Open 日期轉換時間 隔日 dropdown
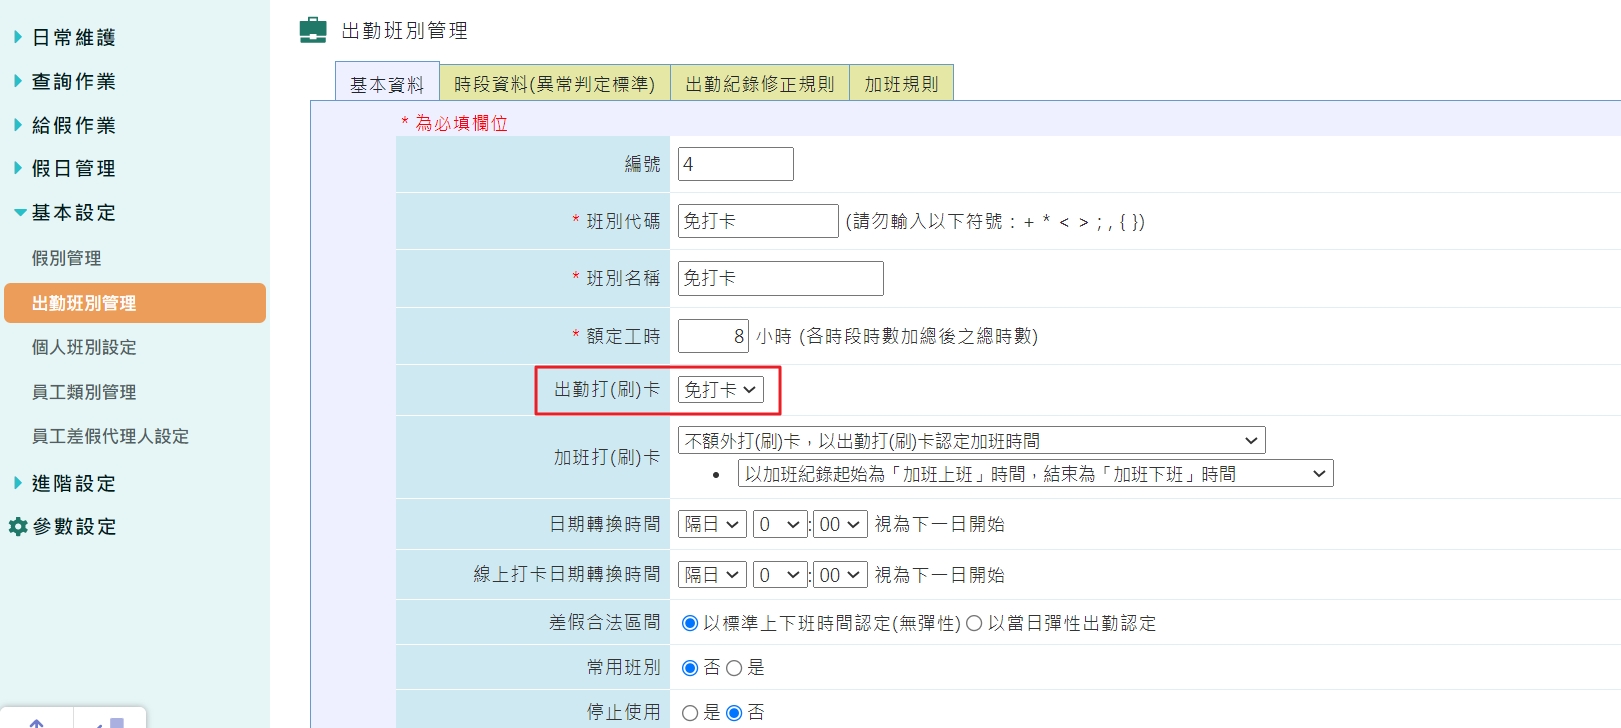The width and height of the screenshot is (1621, 728). click(x=713, y=524)
